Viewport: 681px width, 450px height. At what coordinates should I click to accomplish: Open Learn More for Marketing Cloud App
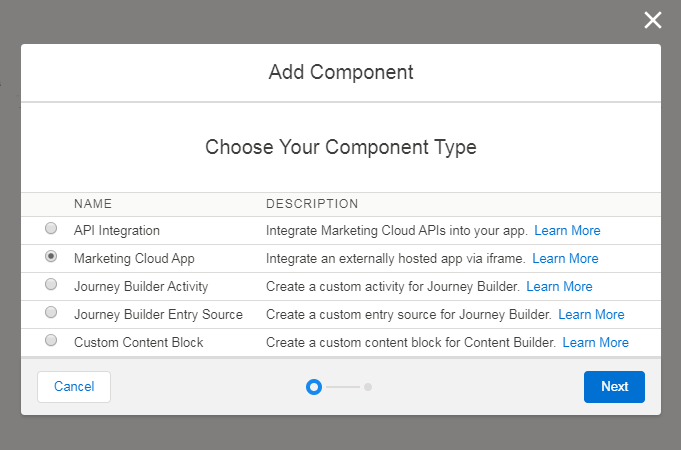[565, 259]
